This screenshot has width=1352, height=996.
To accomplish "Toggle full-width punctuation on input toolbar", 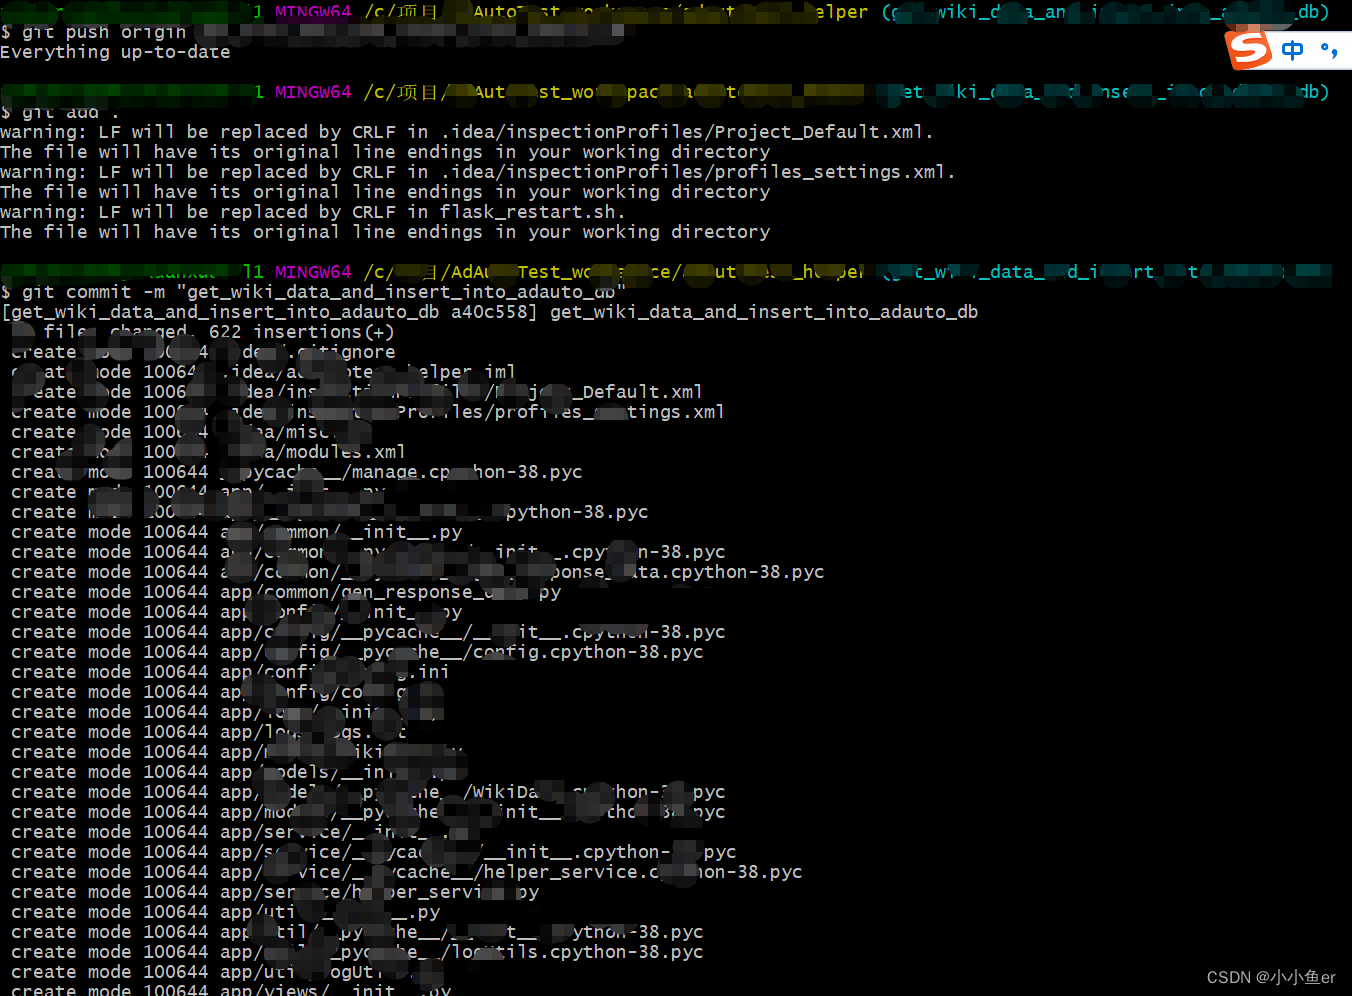I will [1329, 49].
